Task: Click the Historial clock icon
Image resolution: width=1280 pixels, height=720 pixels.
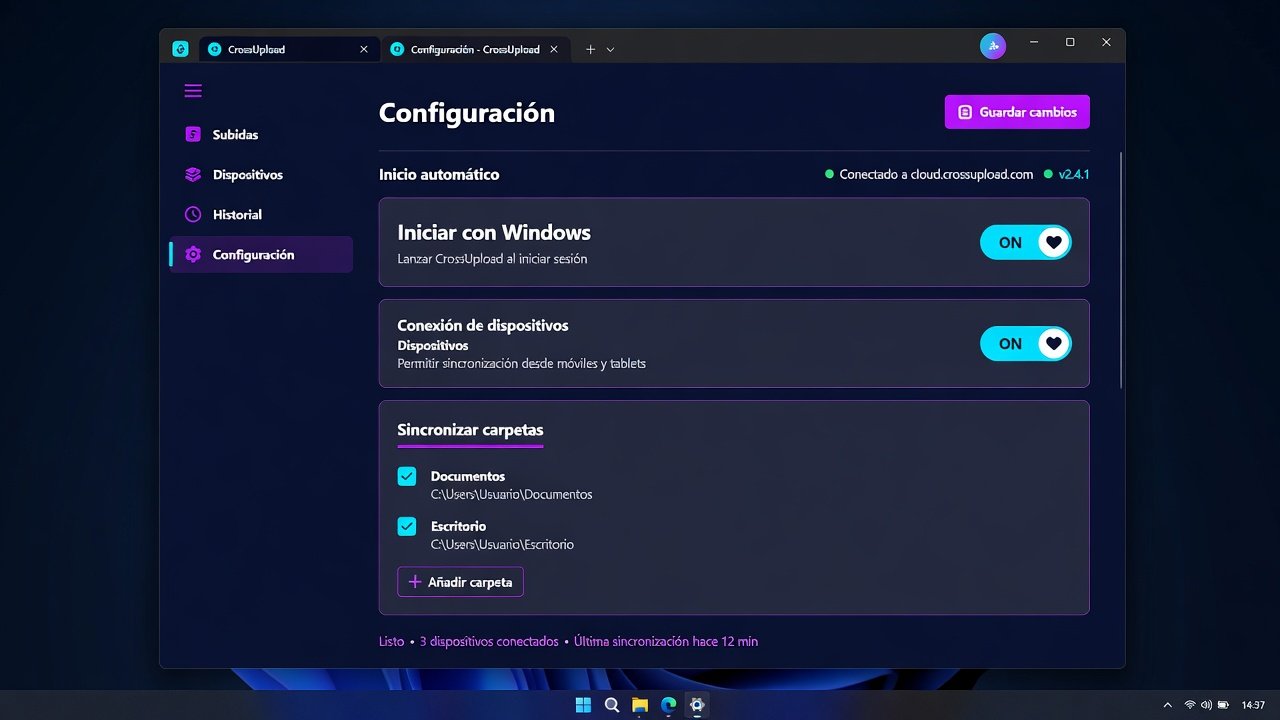Action: coord(193,214)
